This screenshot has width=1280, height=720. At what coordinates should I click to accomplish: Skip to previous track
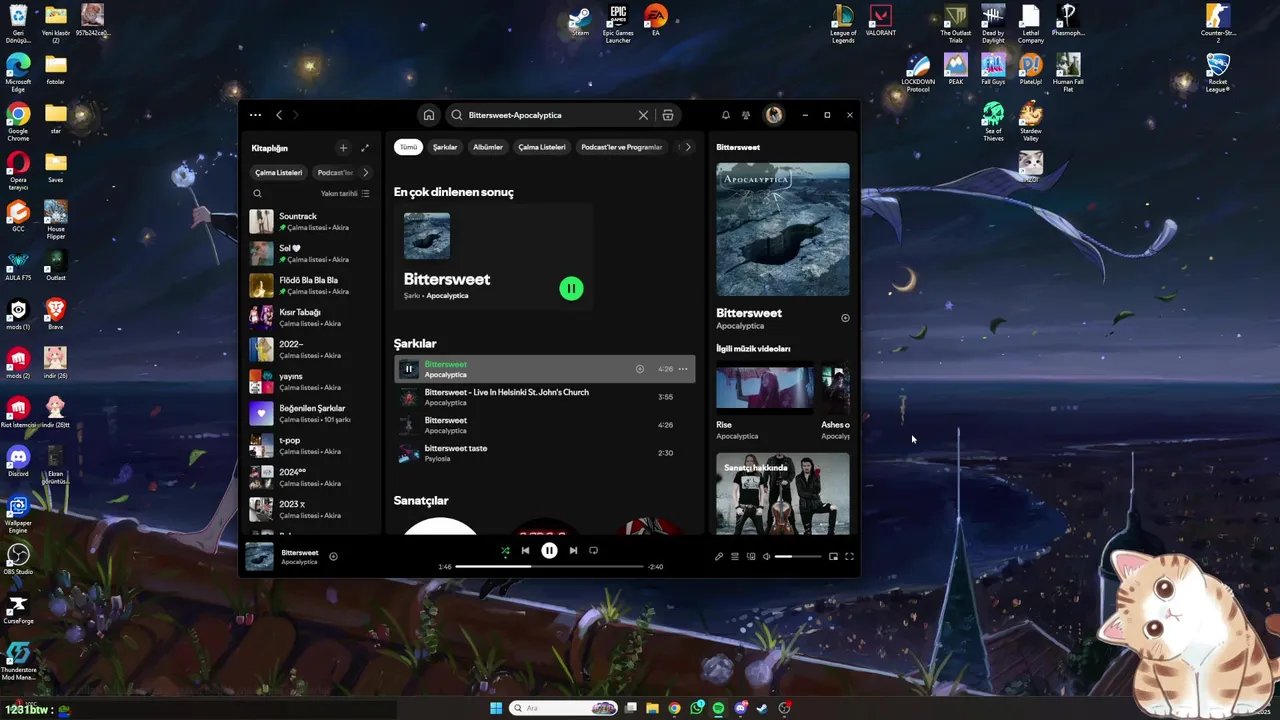tap(525, 550)
